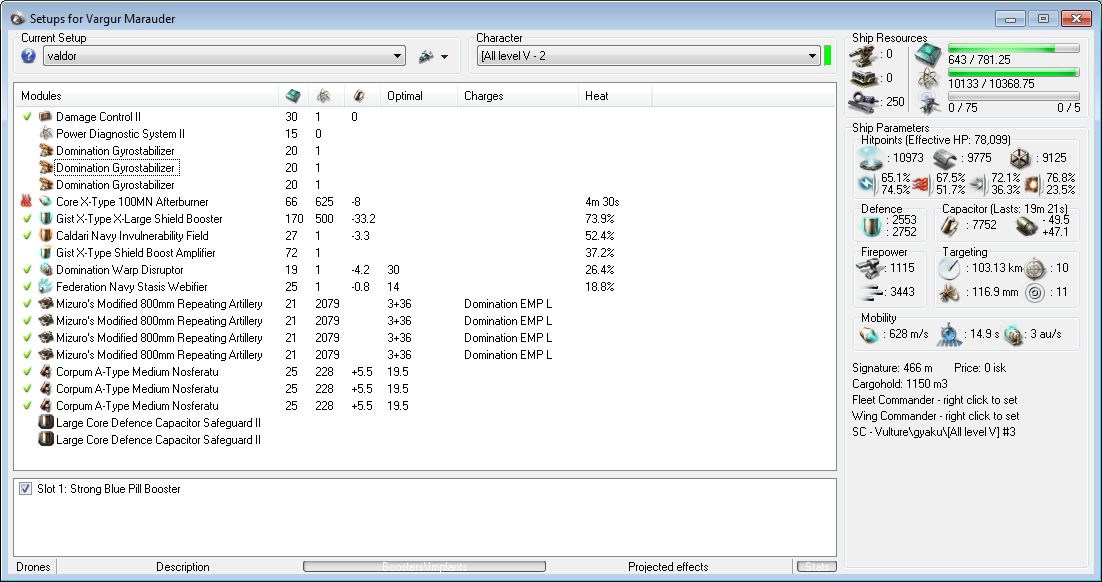The width and height of the screenshot is (1102, 582).
Task: Click the targeting range icon showing 103.13 km
Action: [949, 268]
